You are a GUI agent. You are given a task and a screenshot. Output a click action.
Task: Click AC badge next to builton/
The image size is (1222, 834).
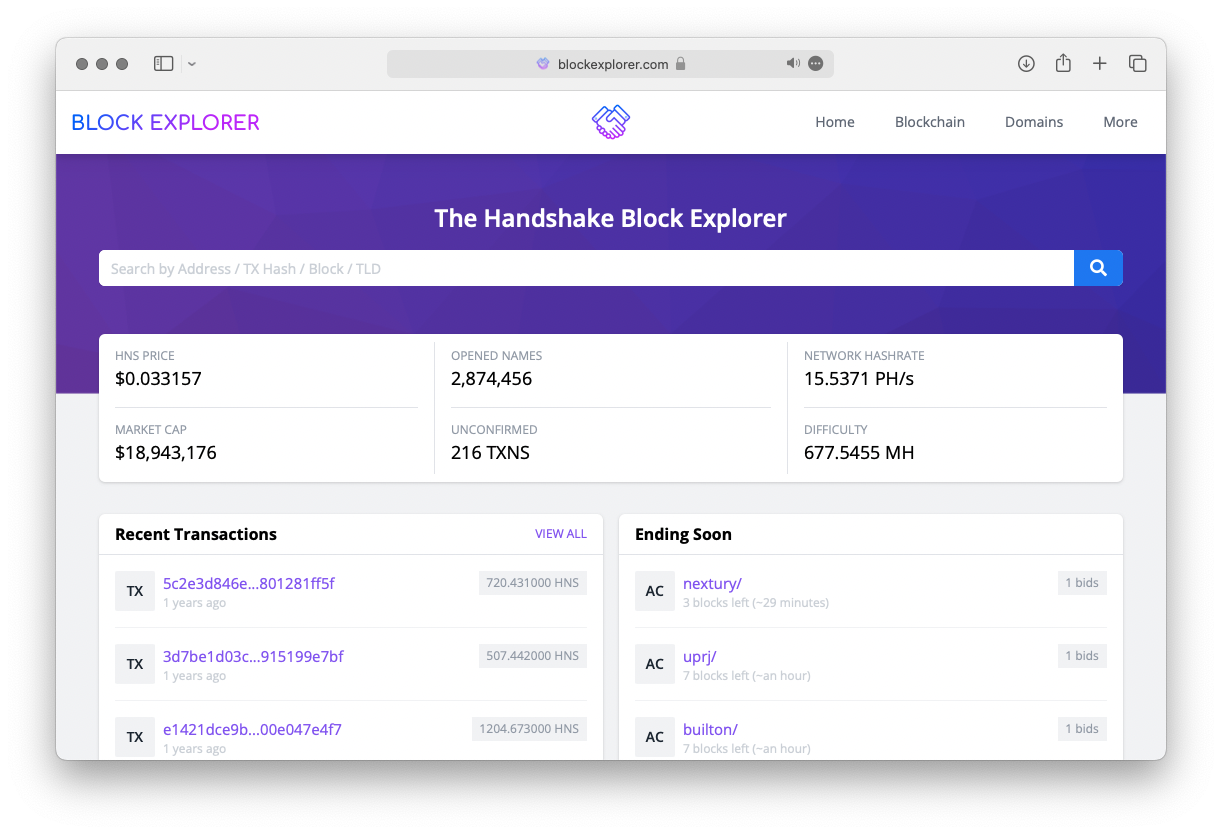click(655, 737)
